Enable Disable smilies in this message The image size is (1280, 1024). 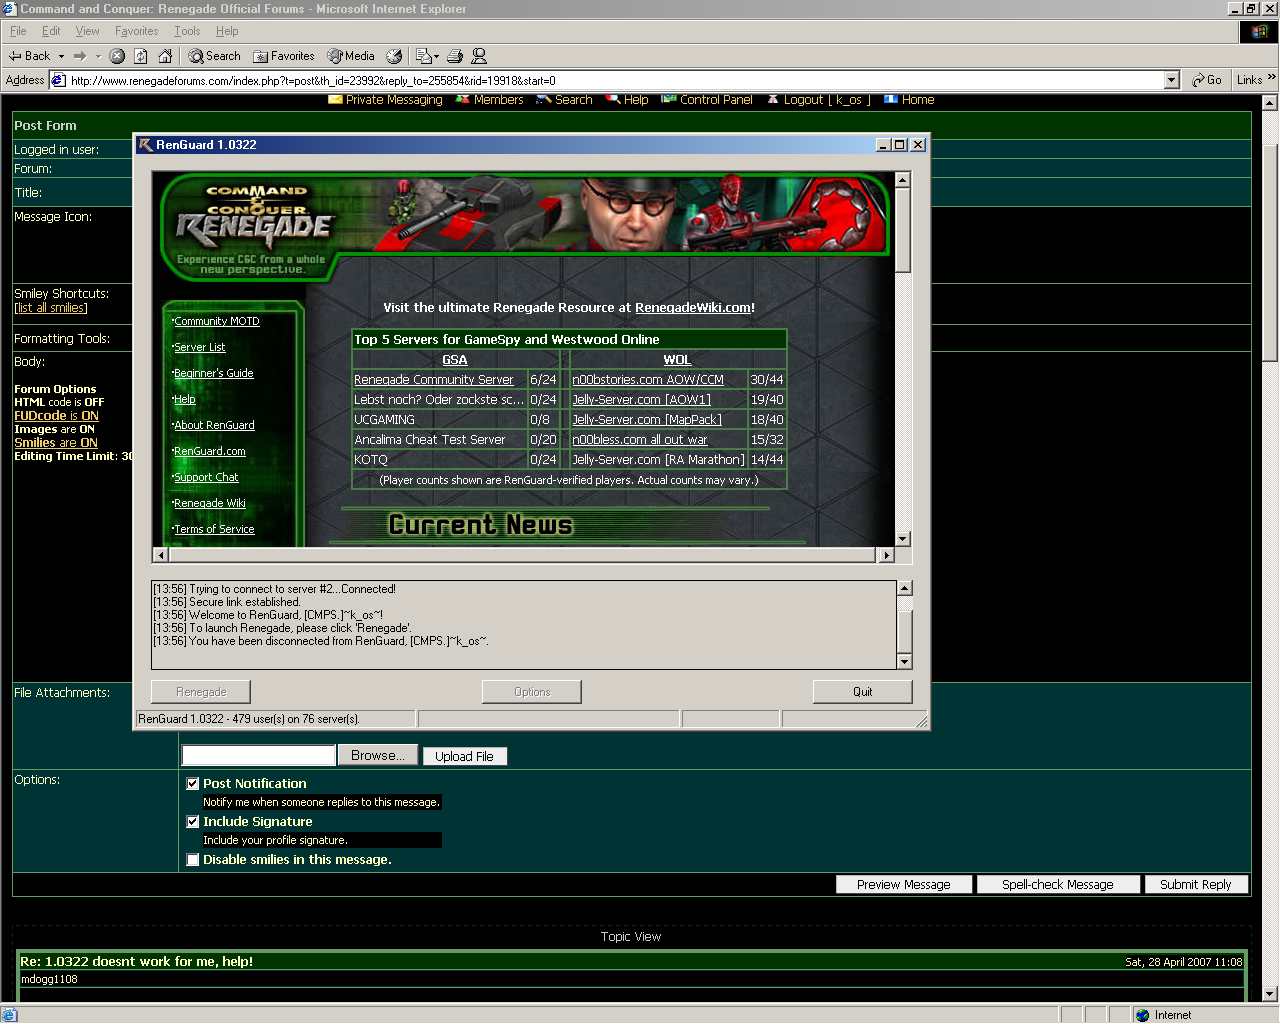(x=193, y=860)
